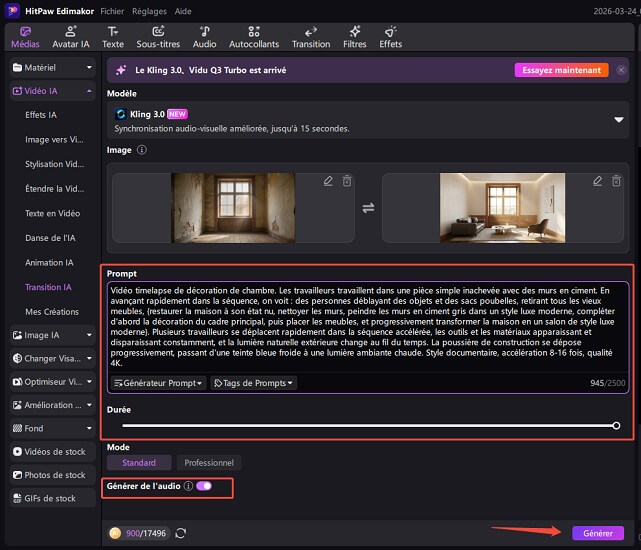
Task: Refresh the credits balance at bottom
Action: tap(181, 534)
